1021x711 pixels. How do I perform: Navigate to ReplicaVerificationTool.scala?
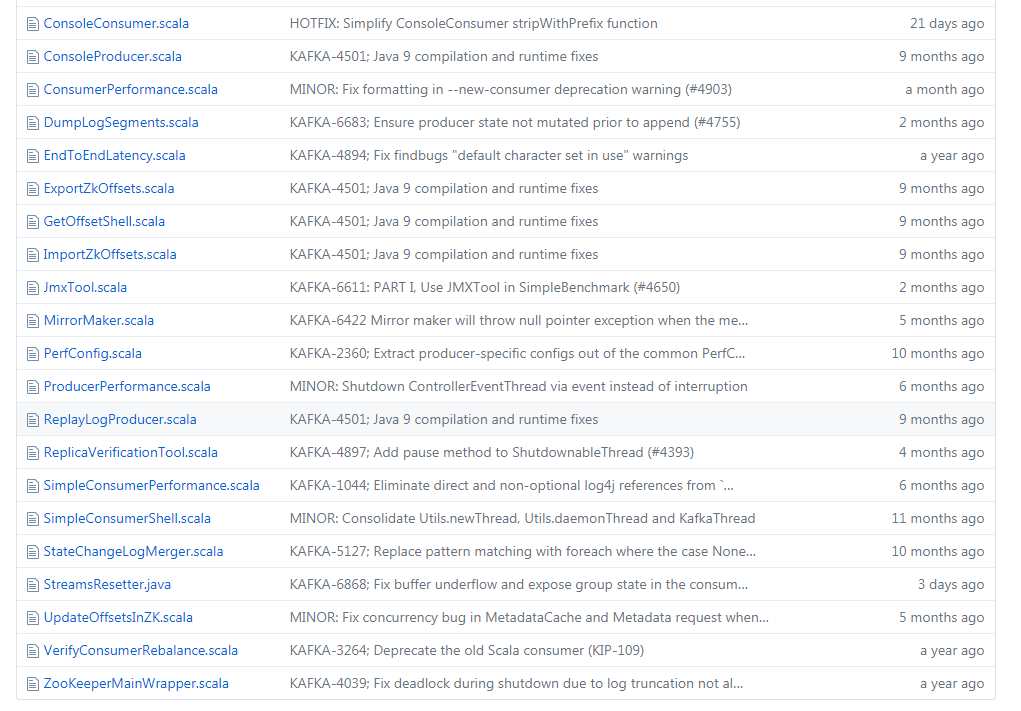coord(130,452)
